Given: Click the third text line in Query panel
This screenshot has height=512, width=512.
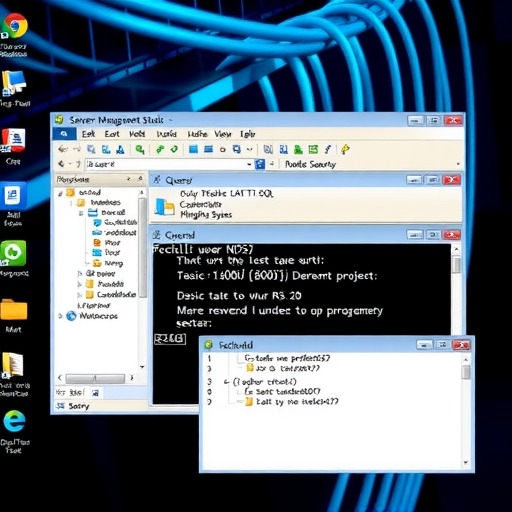Looking at the screenshot, I should coord(206,214).
